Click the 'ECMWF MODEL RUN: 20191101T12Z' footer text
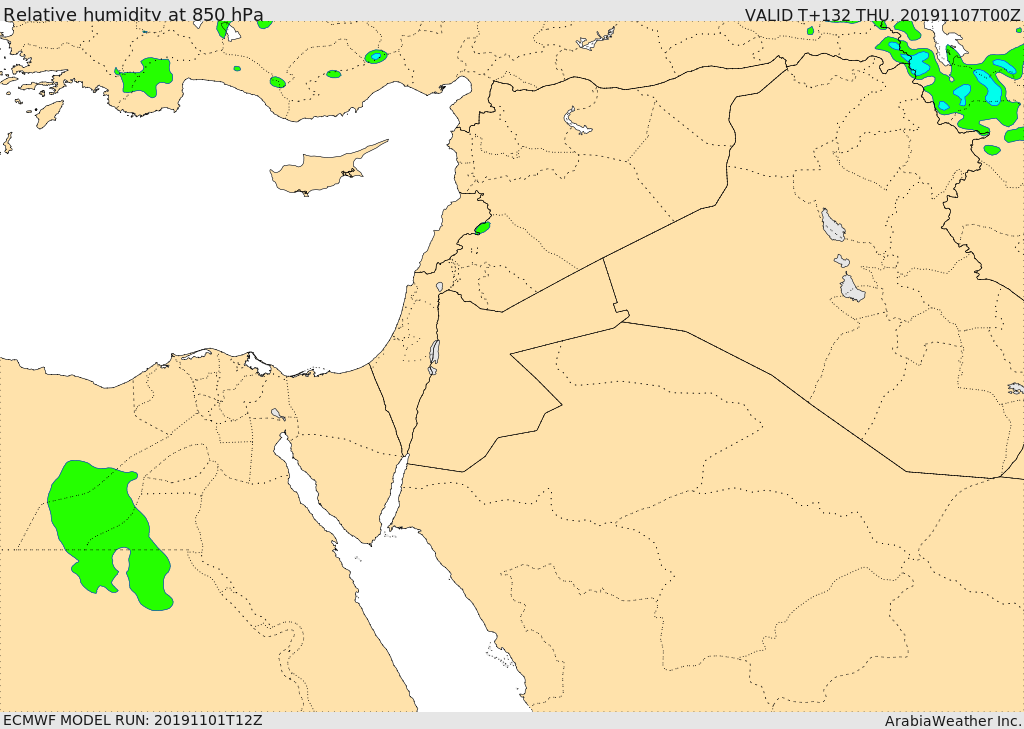1024x729 pixels. 133,720
